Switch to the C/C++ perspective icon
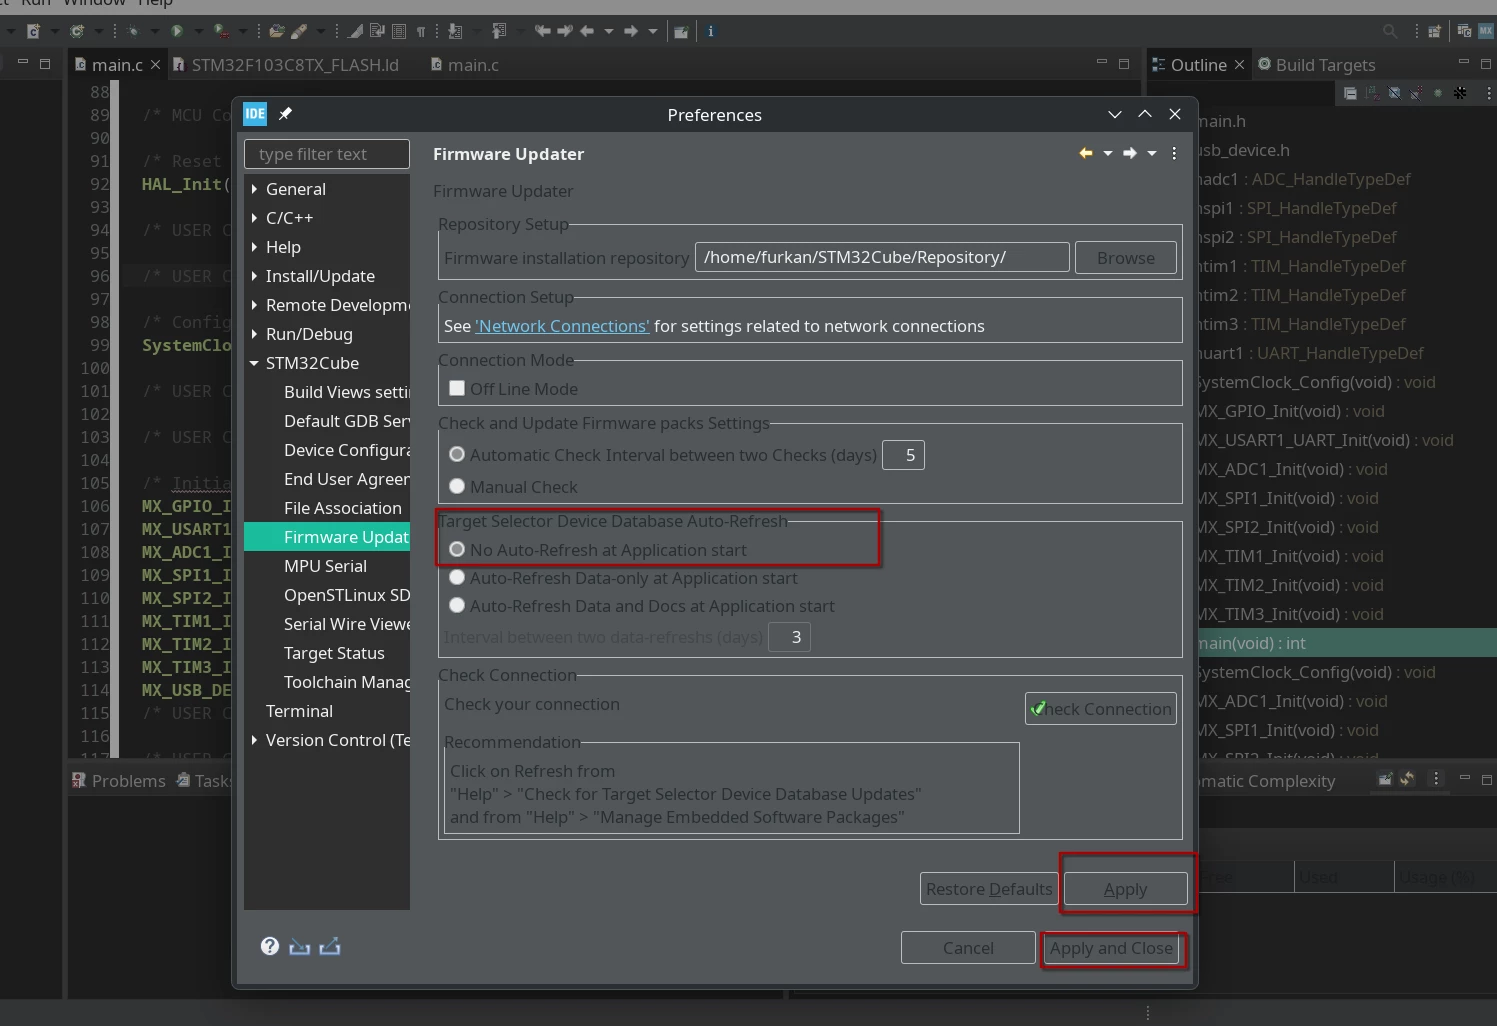Image resolution: width=1497 pixels, height=1026 pixels. tap(1464, 31)
